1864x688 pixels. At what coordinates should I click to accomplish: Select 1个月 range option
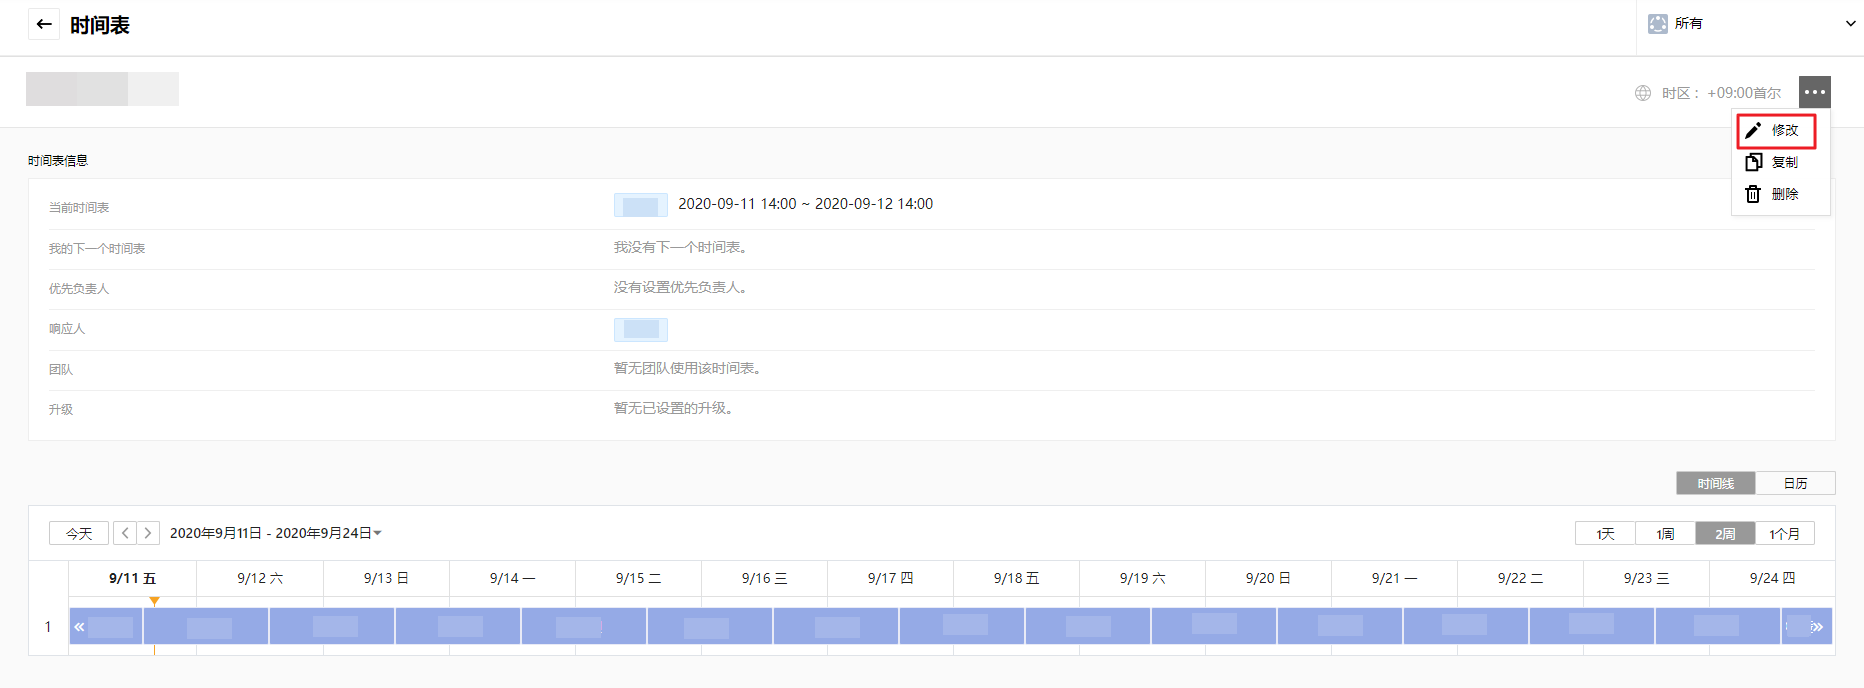point(1784,534)
